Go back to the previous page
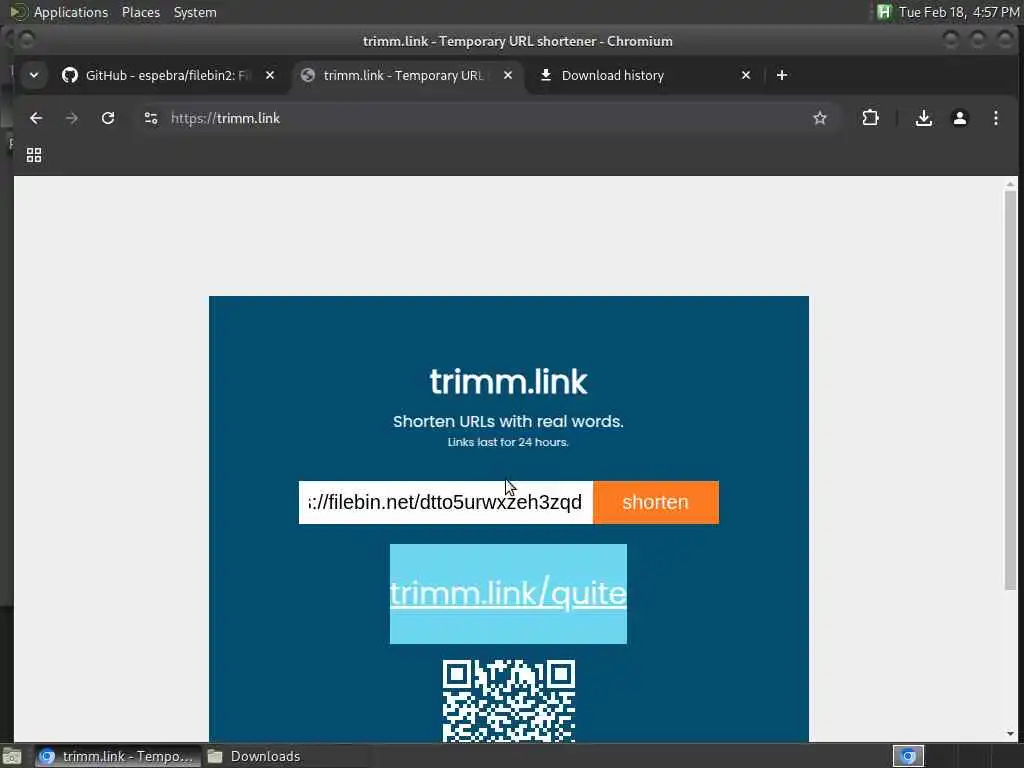The image size is (1024, 768). click(36, 118)
